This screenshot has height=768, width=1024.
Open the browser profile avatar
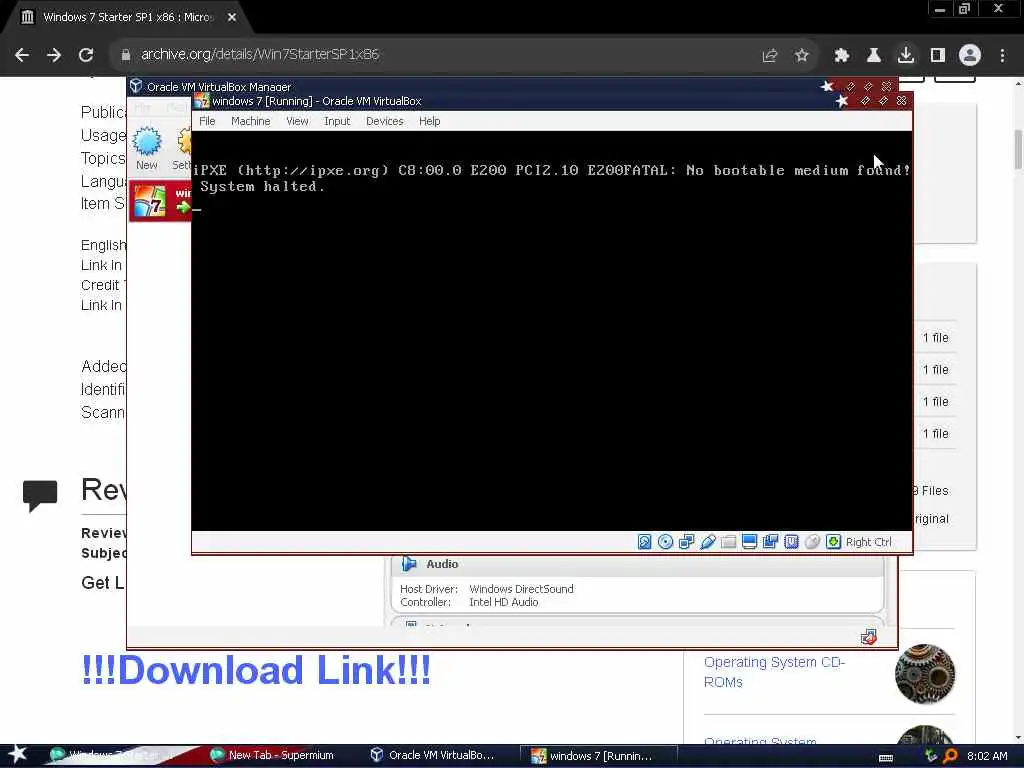pos(970,55)
